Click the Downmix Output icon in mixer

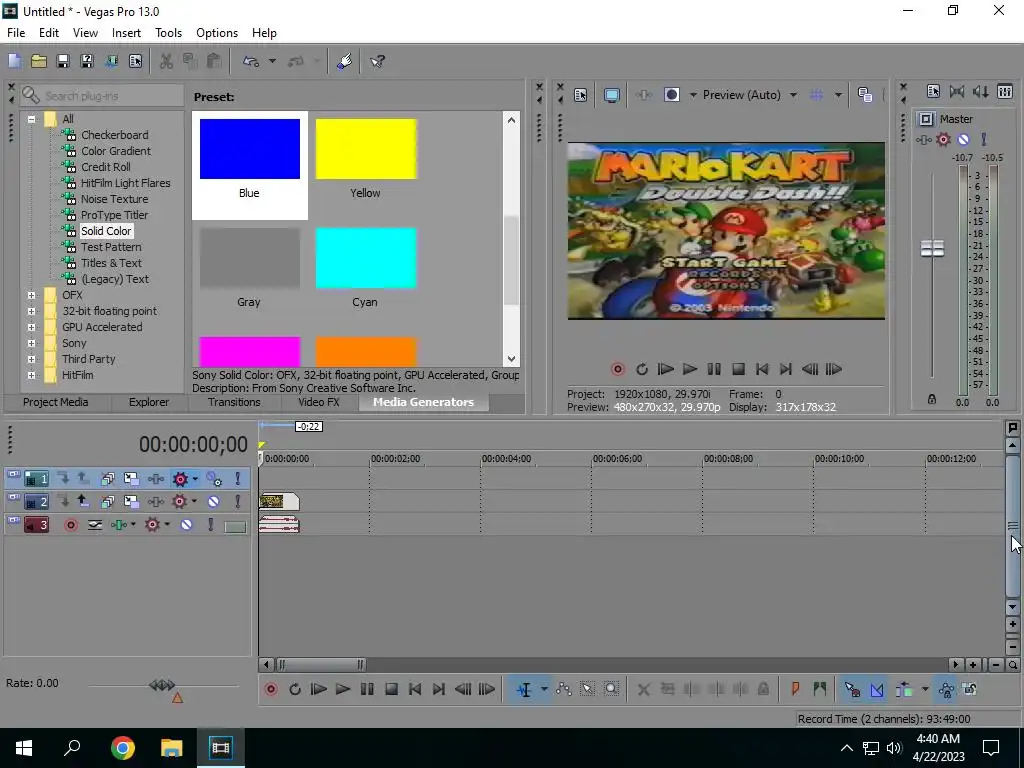tap(957, 92)
